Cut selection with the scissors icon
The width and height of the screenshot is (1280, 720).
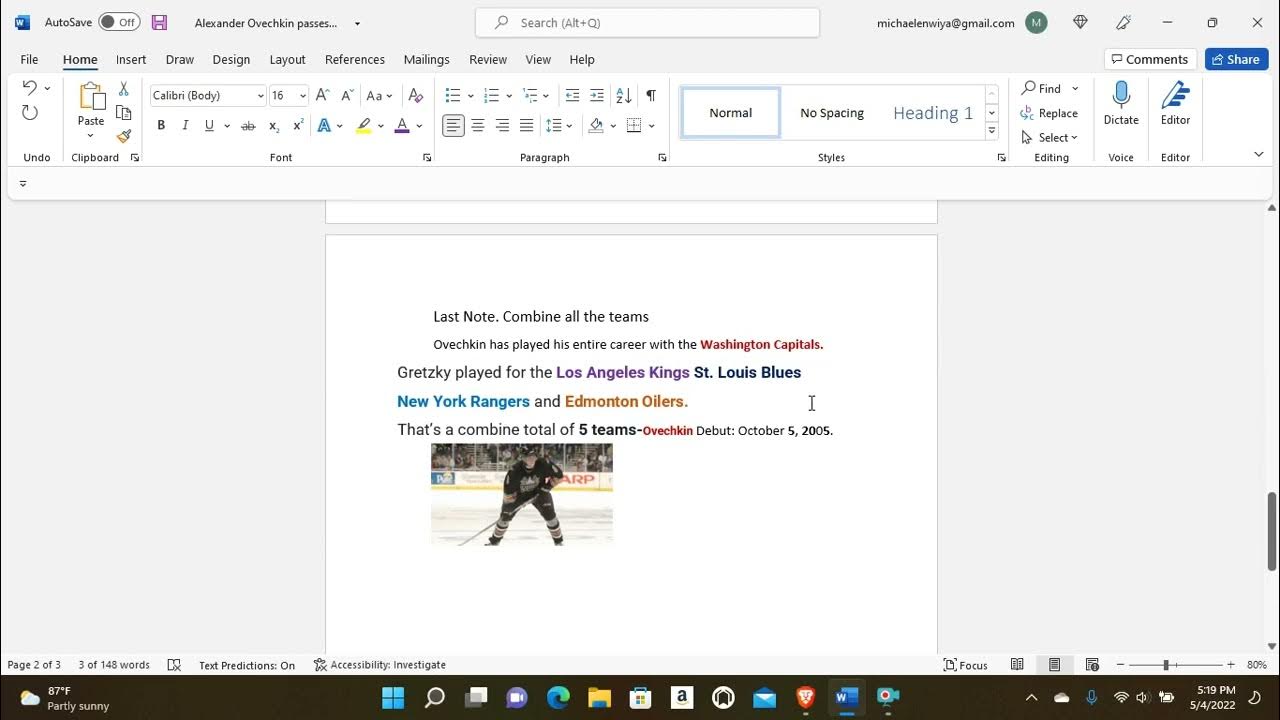[x=124, y=89]
